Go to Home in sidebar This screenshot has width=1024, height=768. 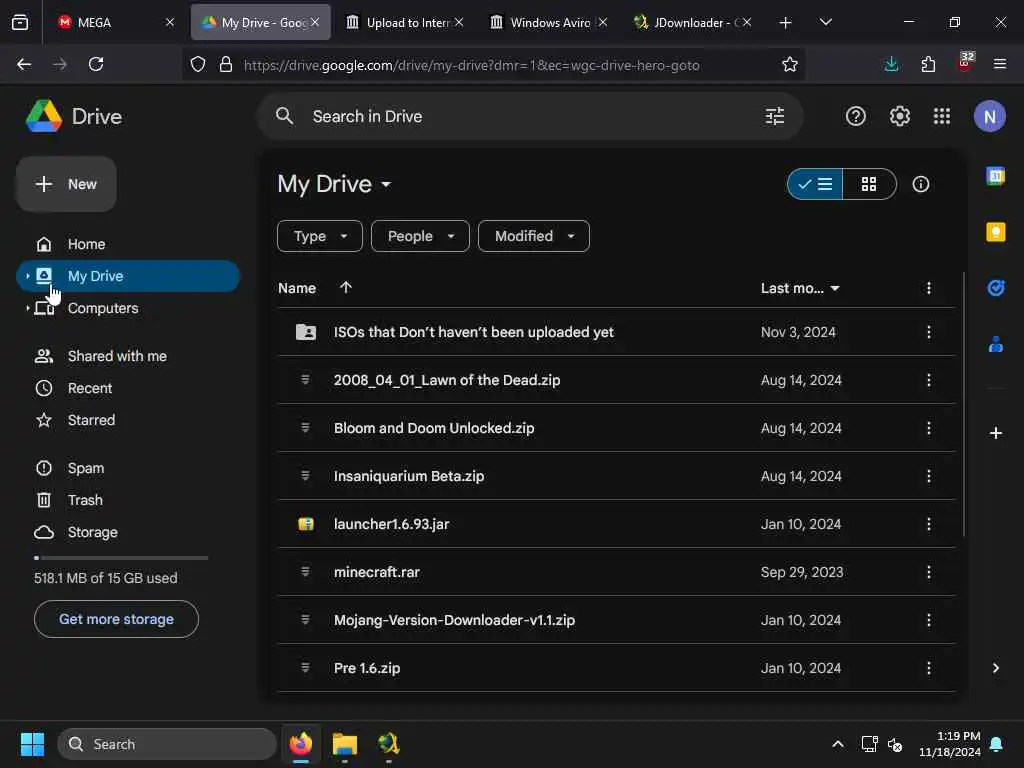click(128, 244)
